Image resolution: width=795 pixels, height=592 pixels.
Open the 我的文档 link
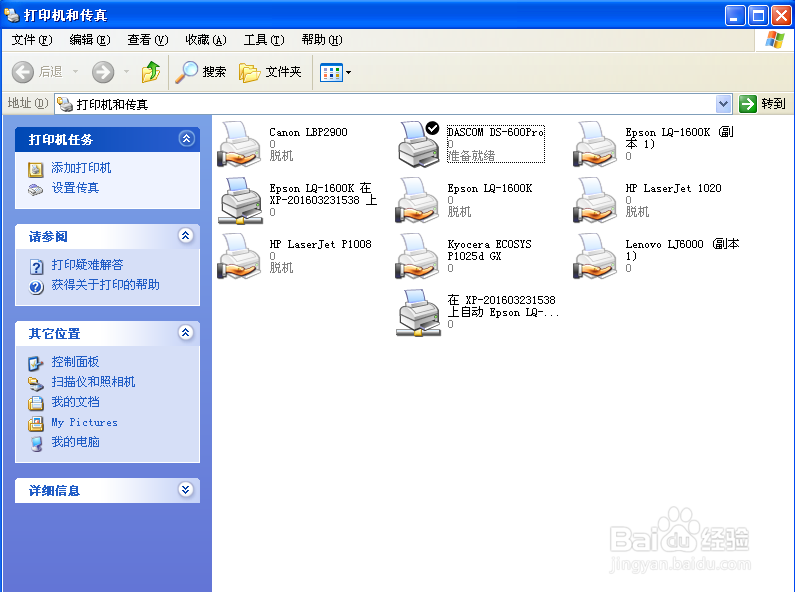pos(75,402)
